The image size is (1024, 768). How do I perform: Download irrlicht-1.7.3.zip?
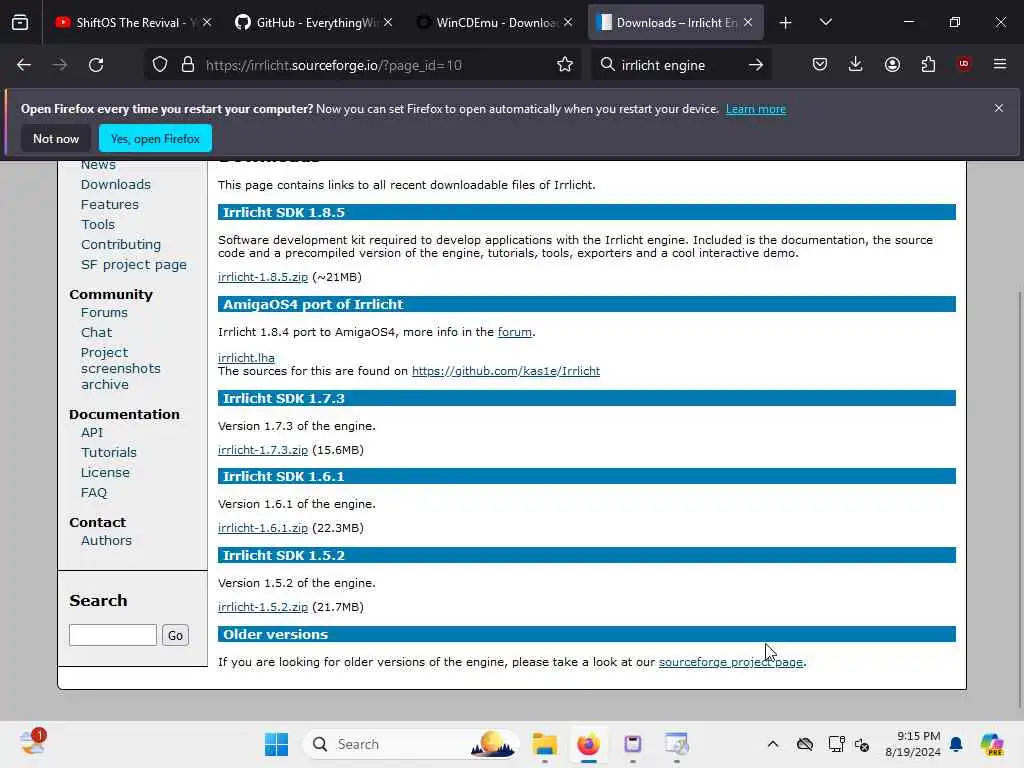click(x=263, y=450)
